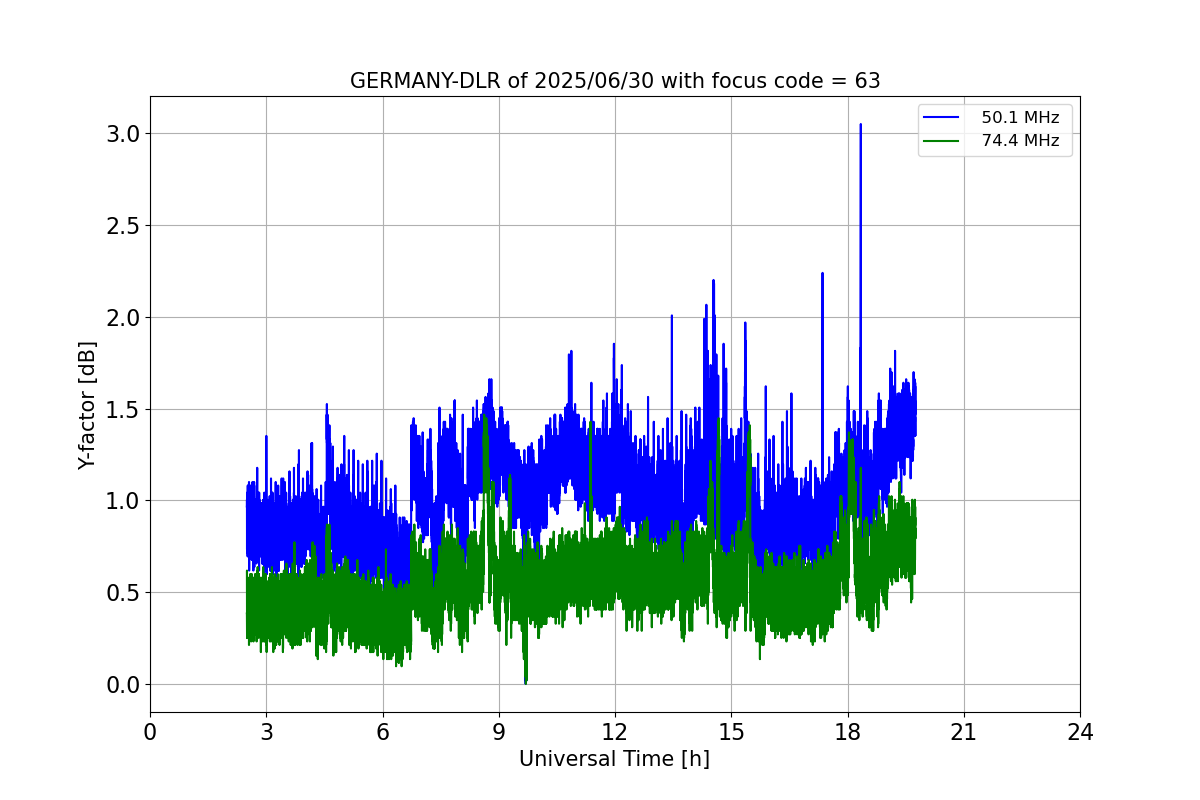This screenshot has height=800, width=1200.
Task: Click the x-axis tick label 21
Action: (964, 732)
